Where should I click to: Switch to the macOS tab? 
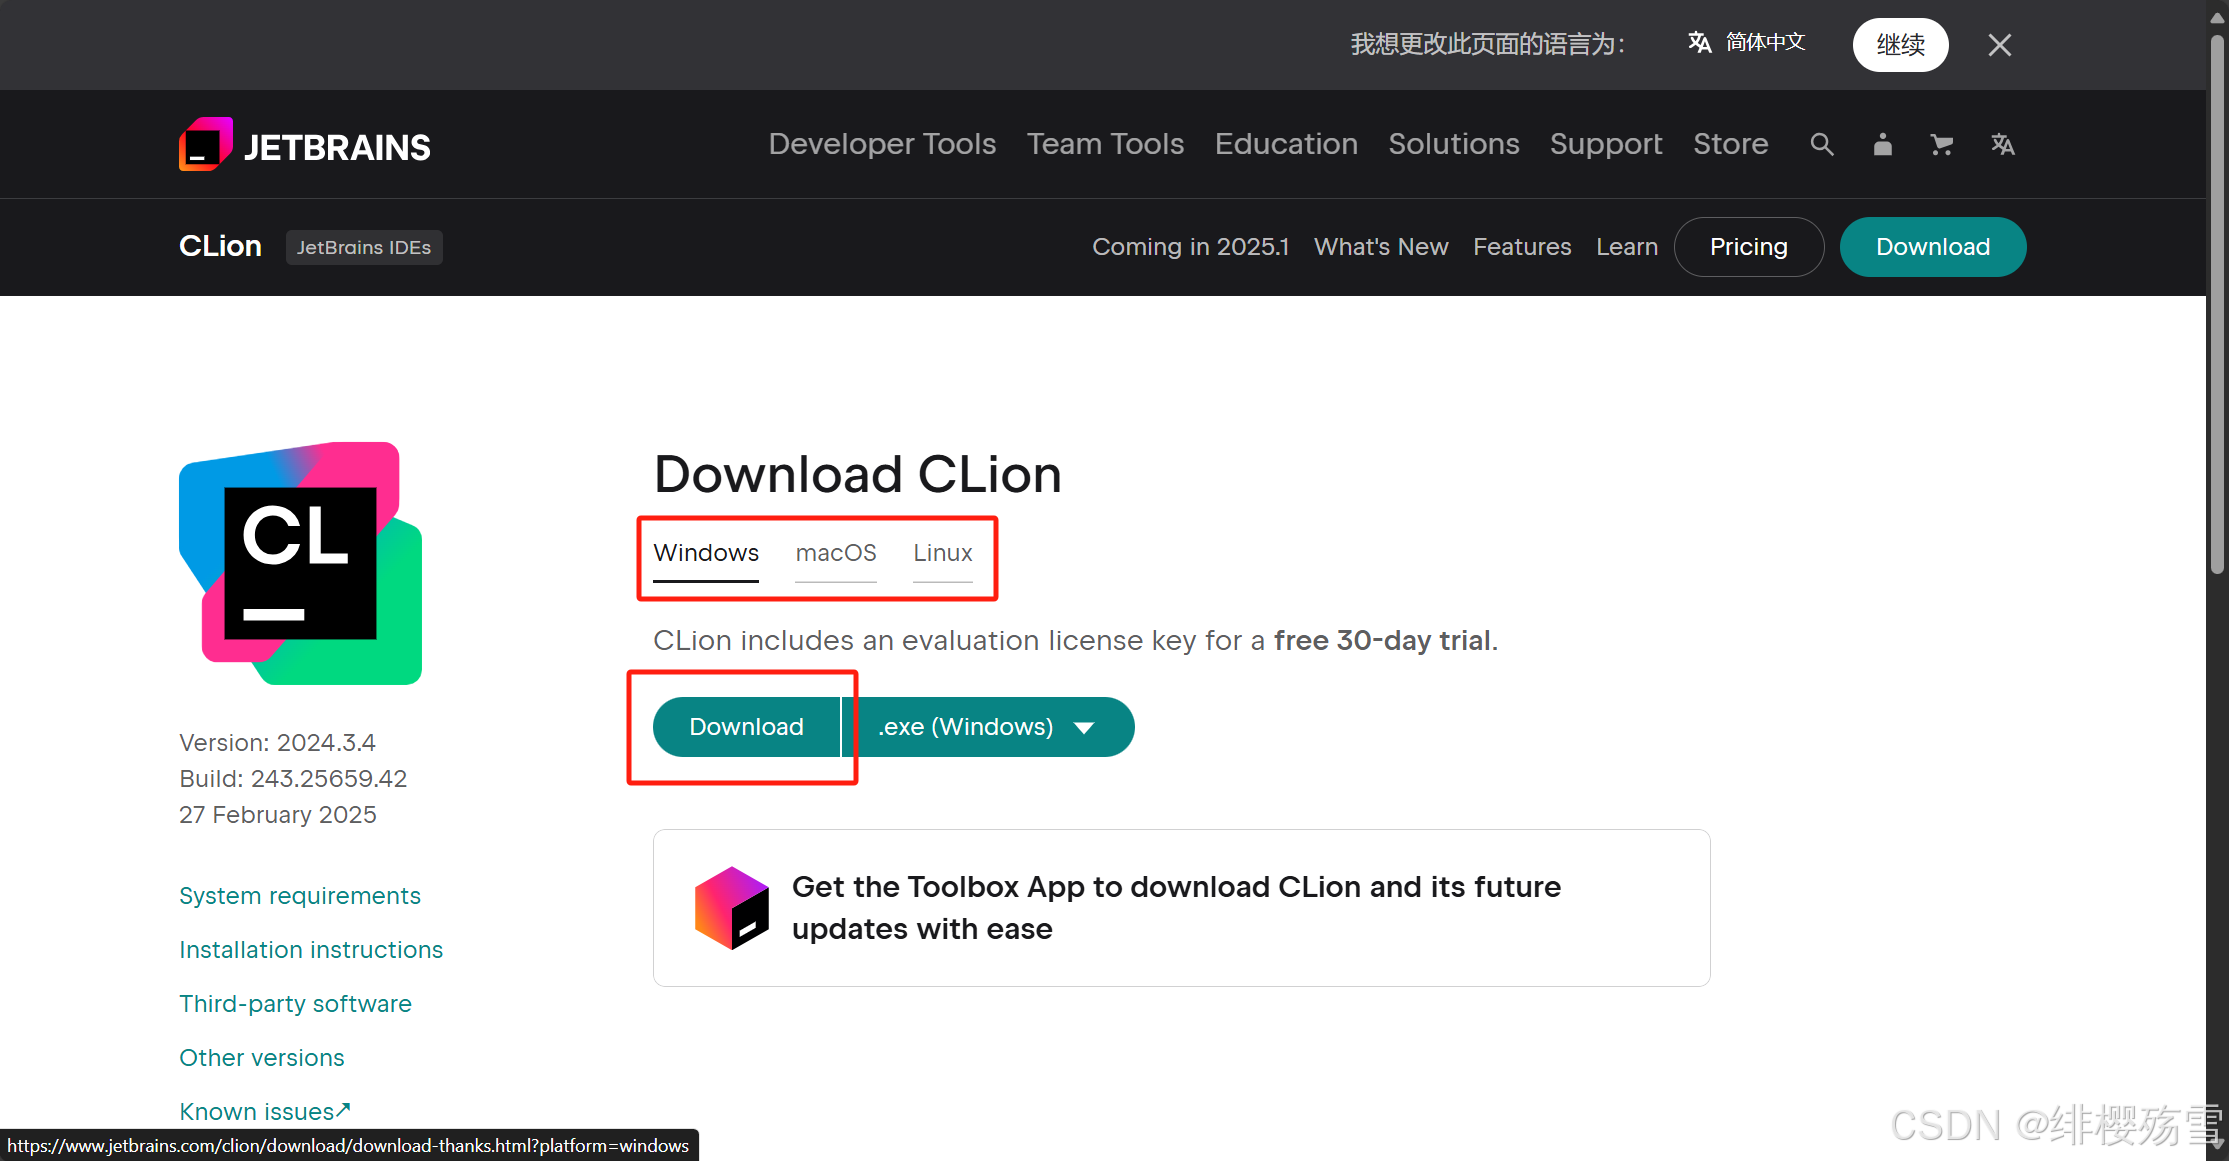pyautogui.click(x=836, y=553)
